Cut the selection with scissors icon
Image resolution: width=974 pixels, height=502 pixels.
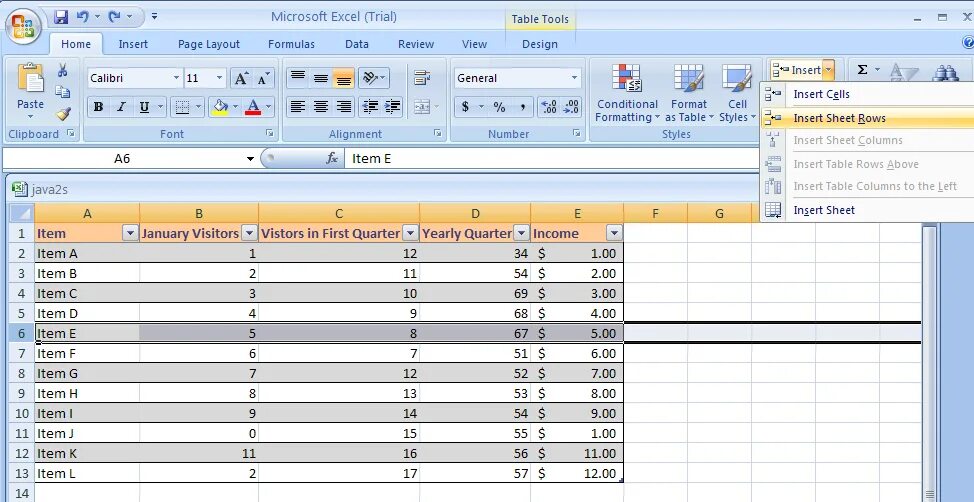click(x=63, y=70)
